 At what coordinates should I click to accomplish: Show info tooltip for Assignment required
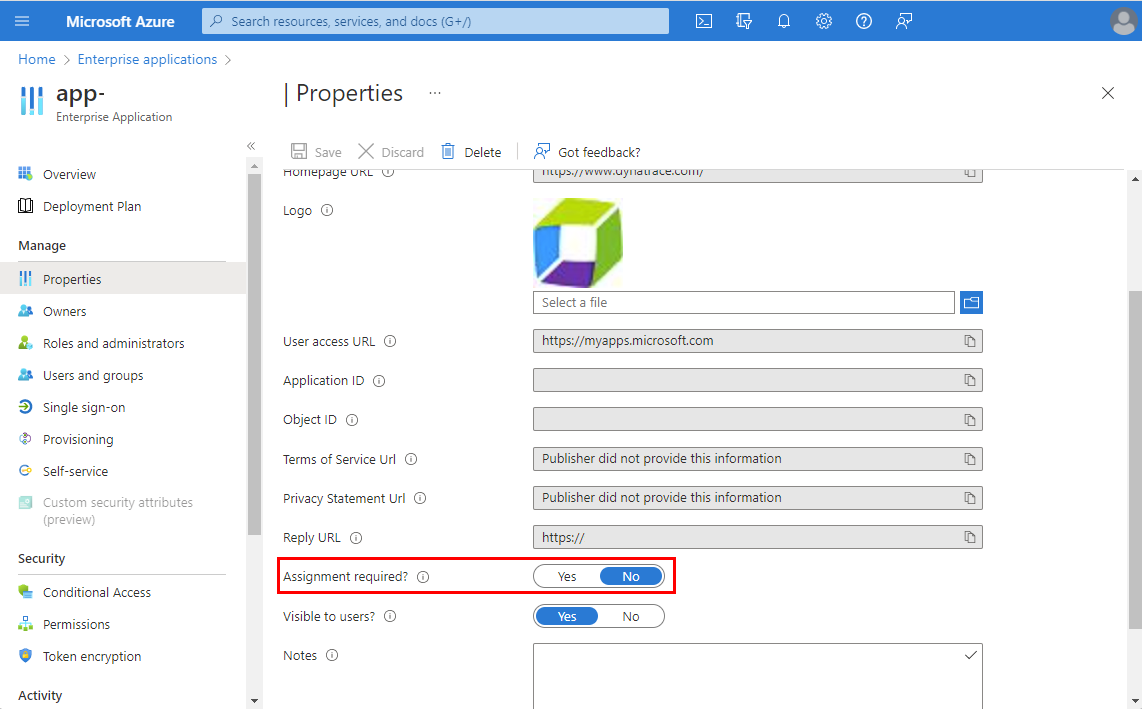423,576
